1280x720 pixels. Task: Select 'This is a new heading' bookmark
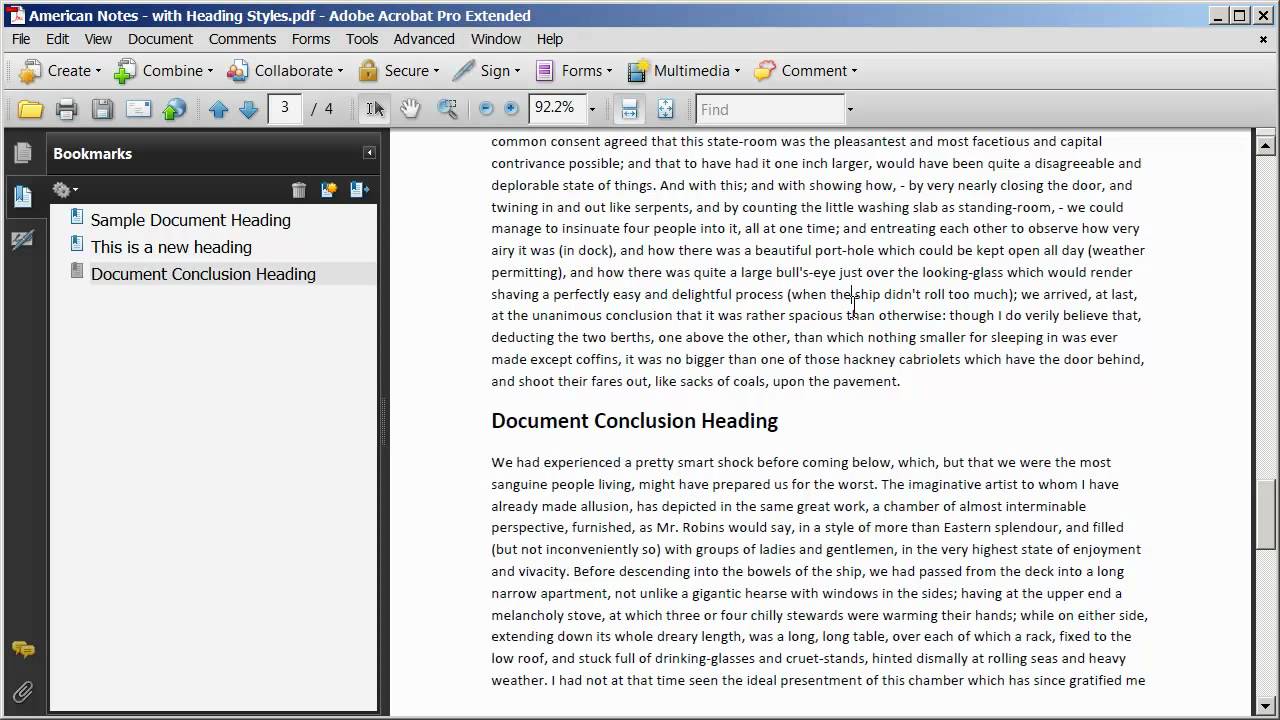point(171,247)
